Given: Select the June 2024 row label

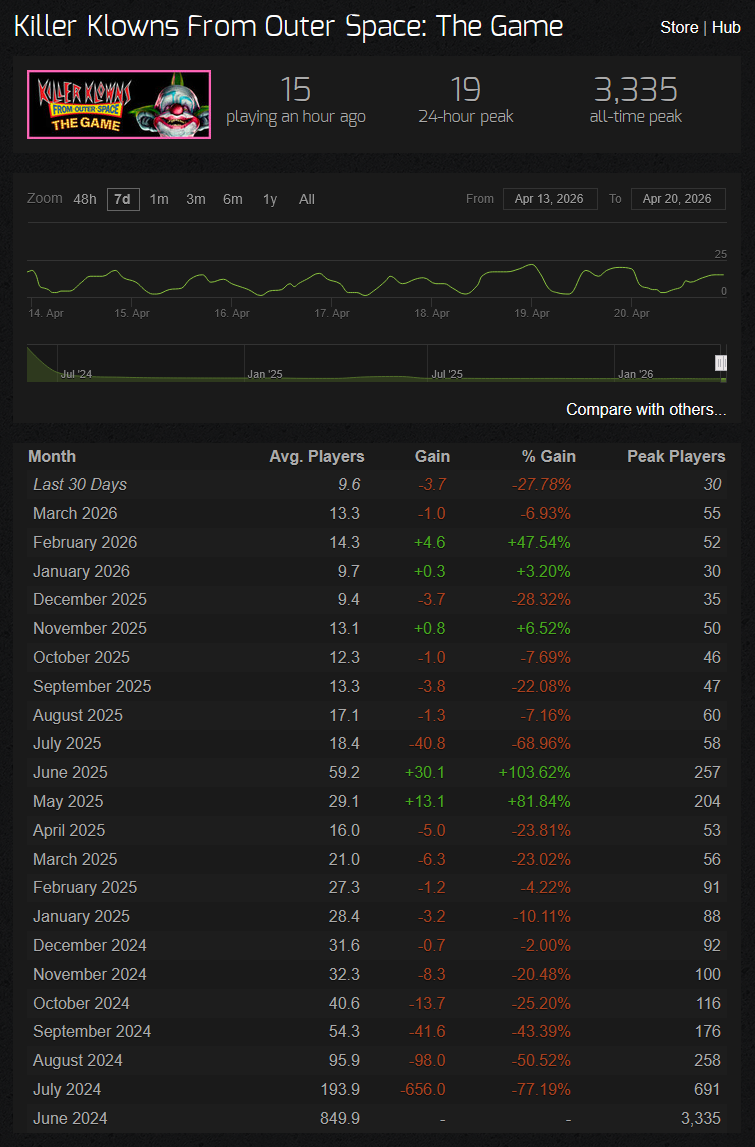Looking at the screenshot, I should point(70,1118).
